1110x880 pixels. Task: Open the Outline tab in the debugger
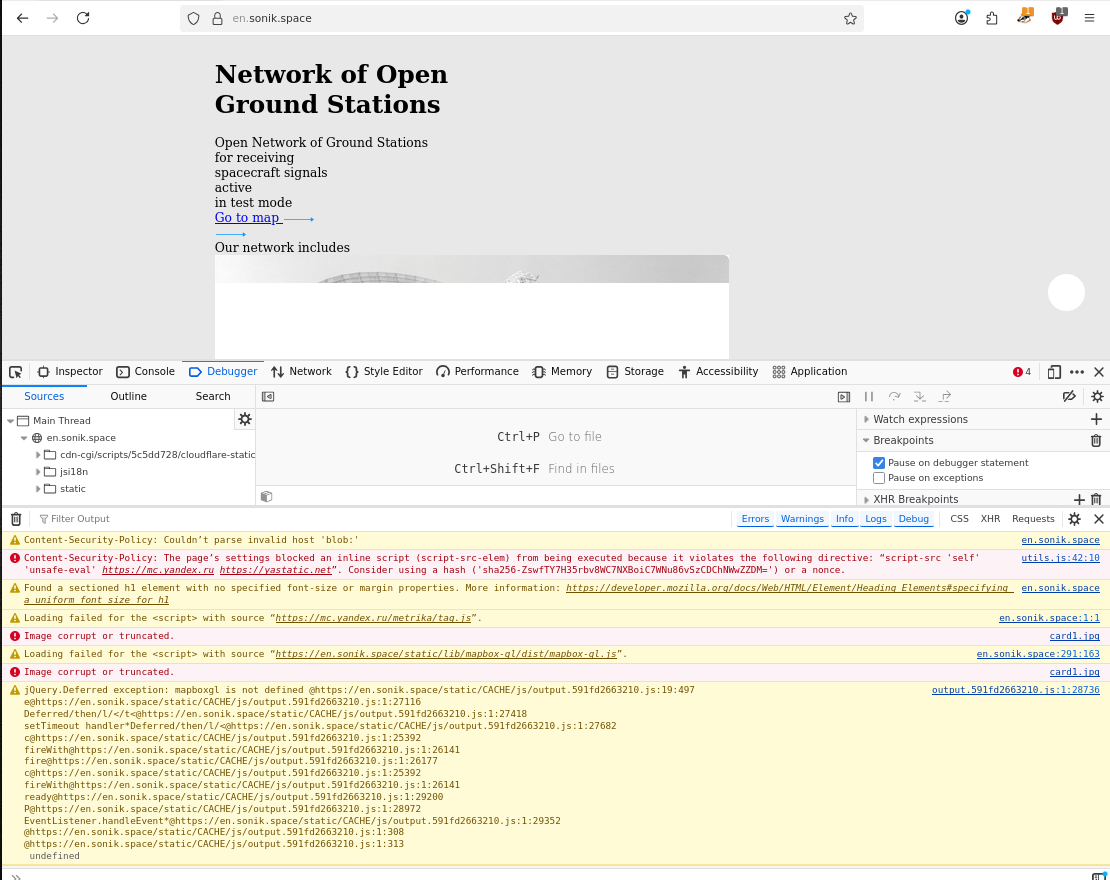tap(128, 397)
